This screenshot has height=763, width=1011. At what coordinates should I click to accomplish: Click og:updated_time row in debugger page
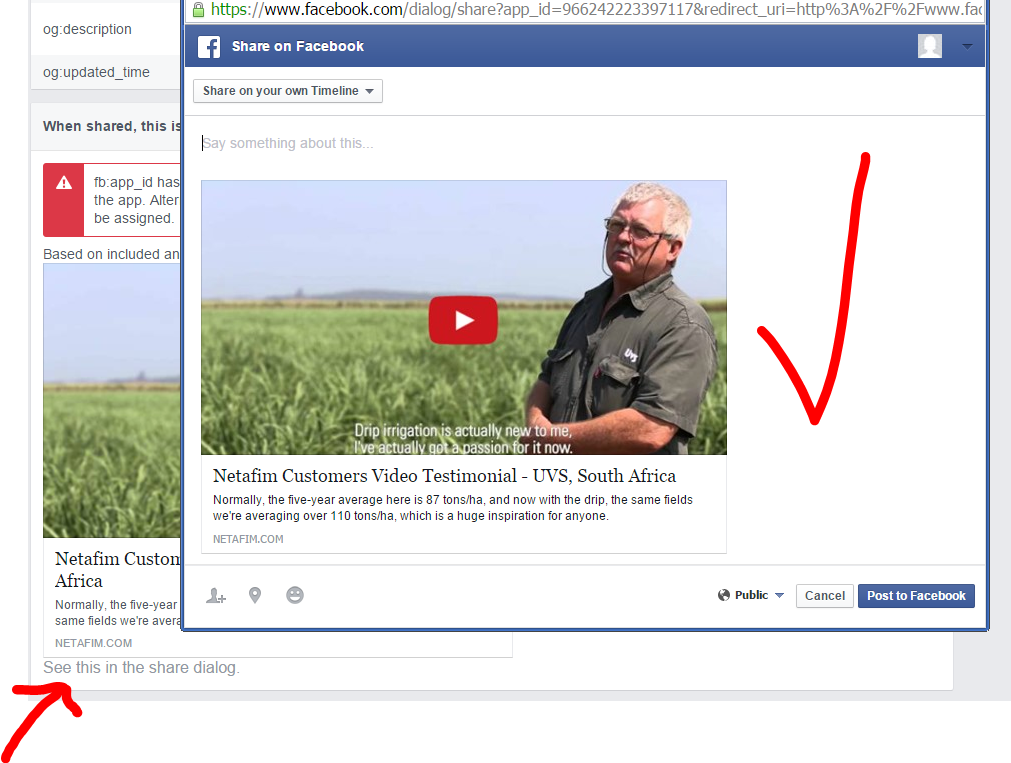[x=106, y=72]
